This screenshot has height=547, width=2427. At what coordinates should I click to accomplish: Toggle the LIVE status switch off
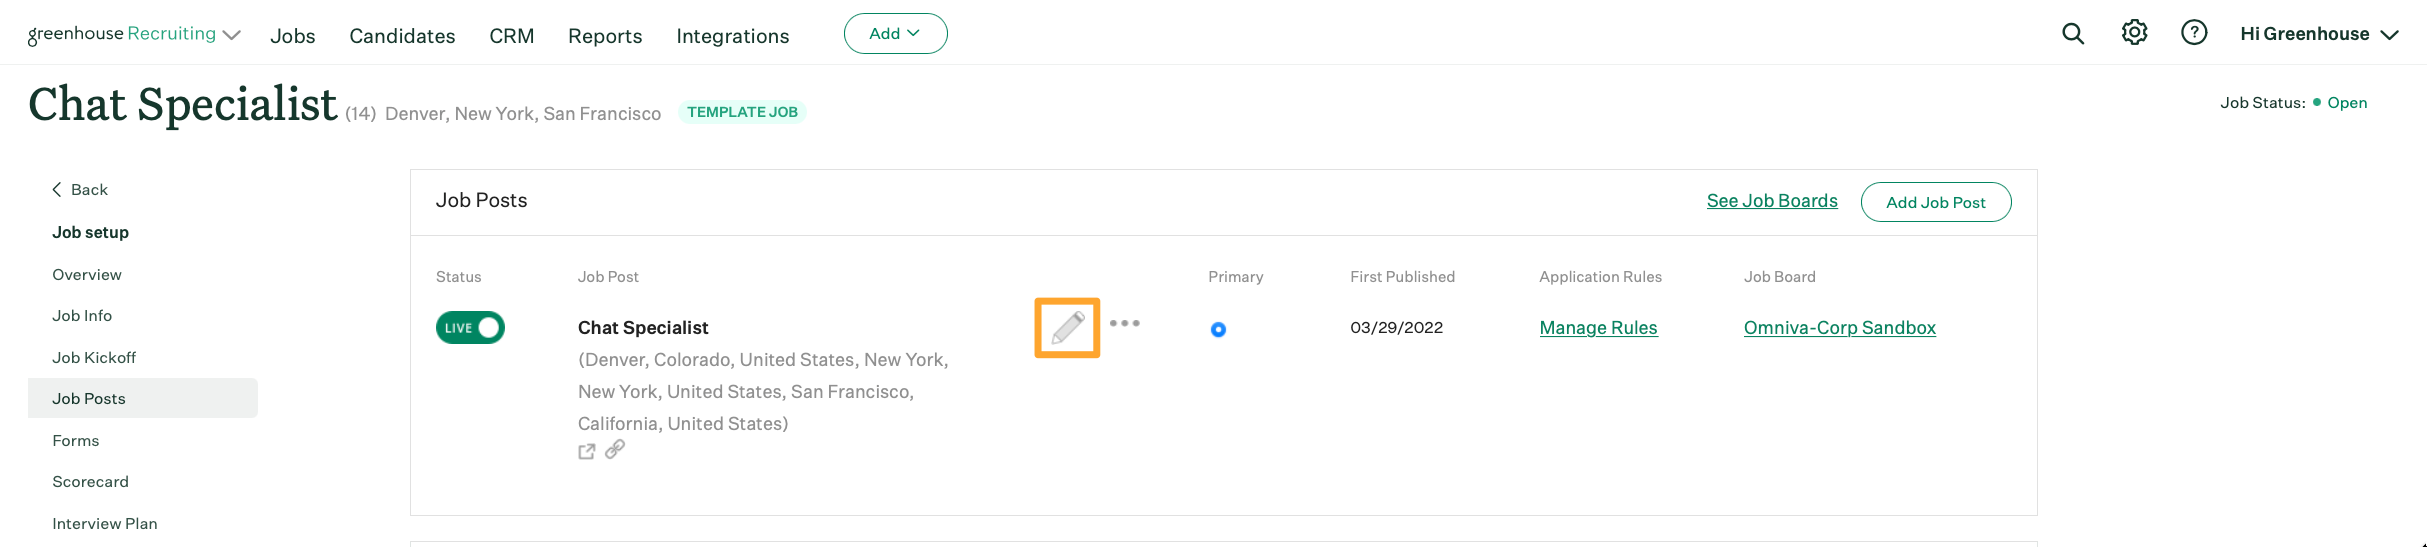click(x=470, y=328)
